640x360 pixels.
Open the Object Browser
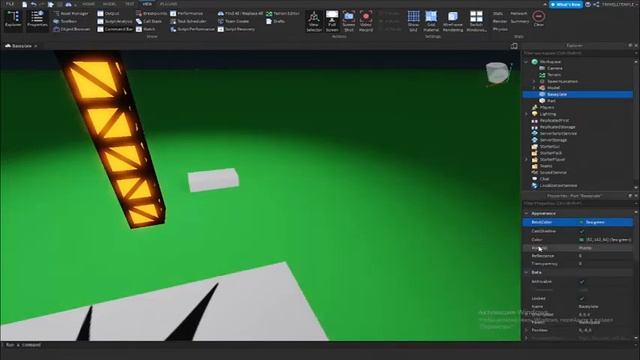click(72, 29)
